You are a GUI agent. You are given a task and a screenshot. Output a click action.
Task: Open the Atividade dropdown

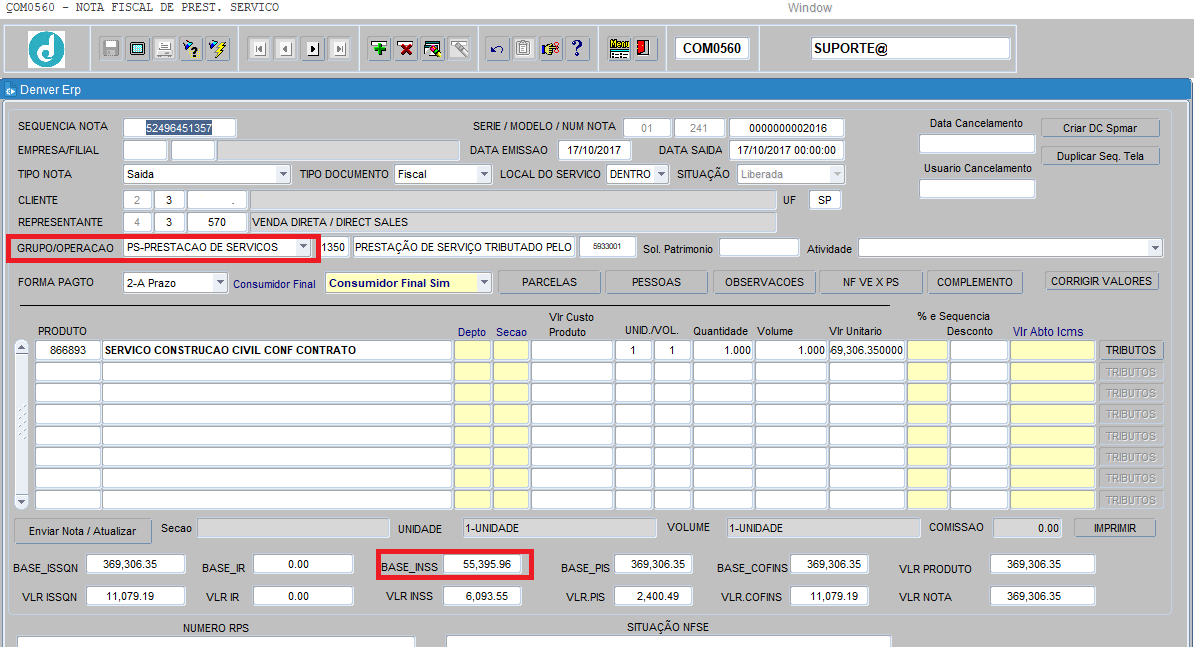1155,248
